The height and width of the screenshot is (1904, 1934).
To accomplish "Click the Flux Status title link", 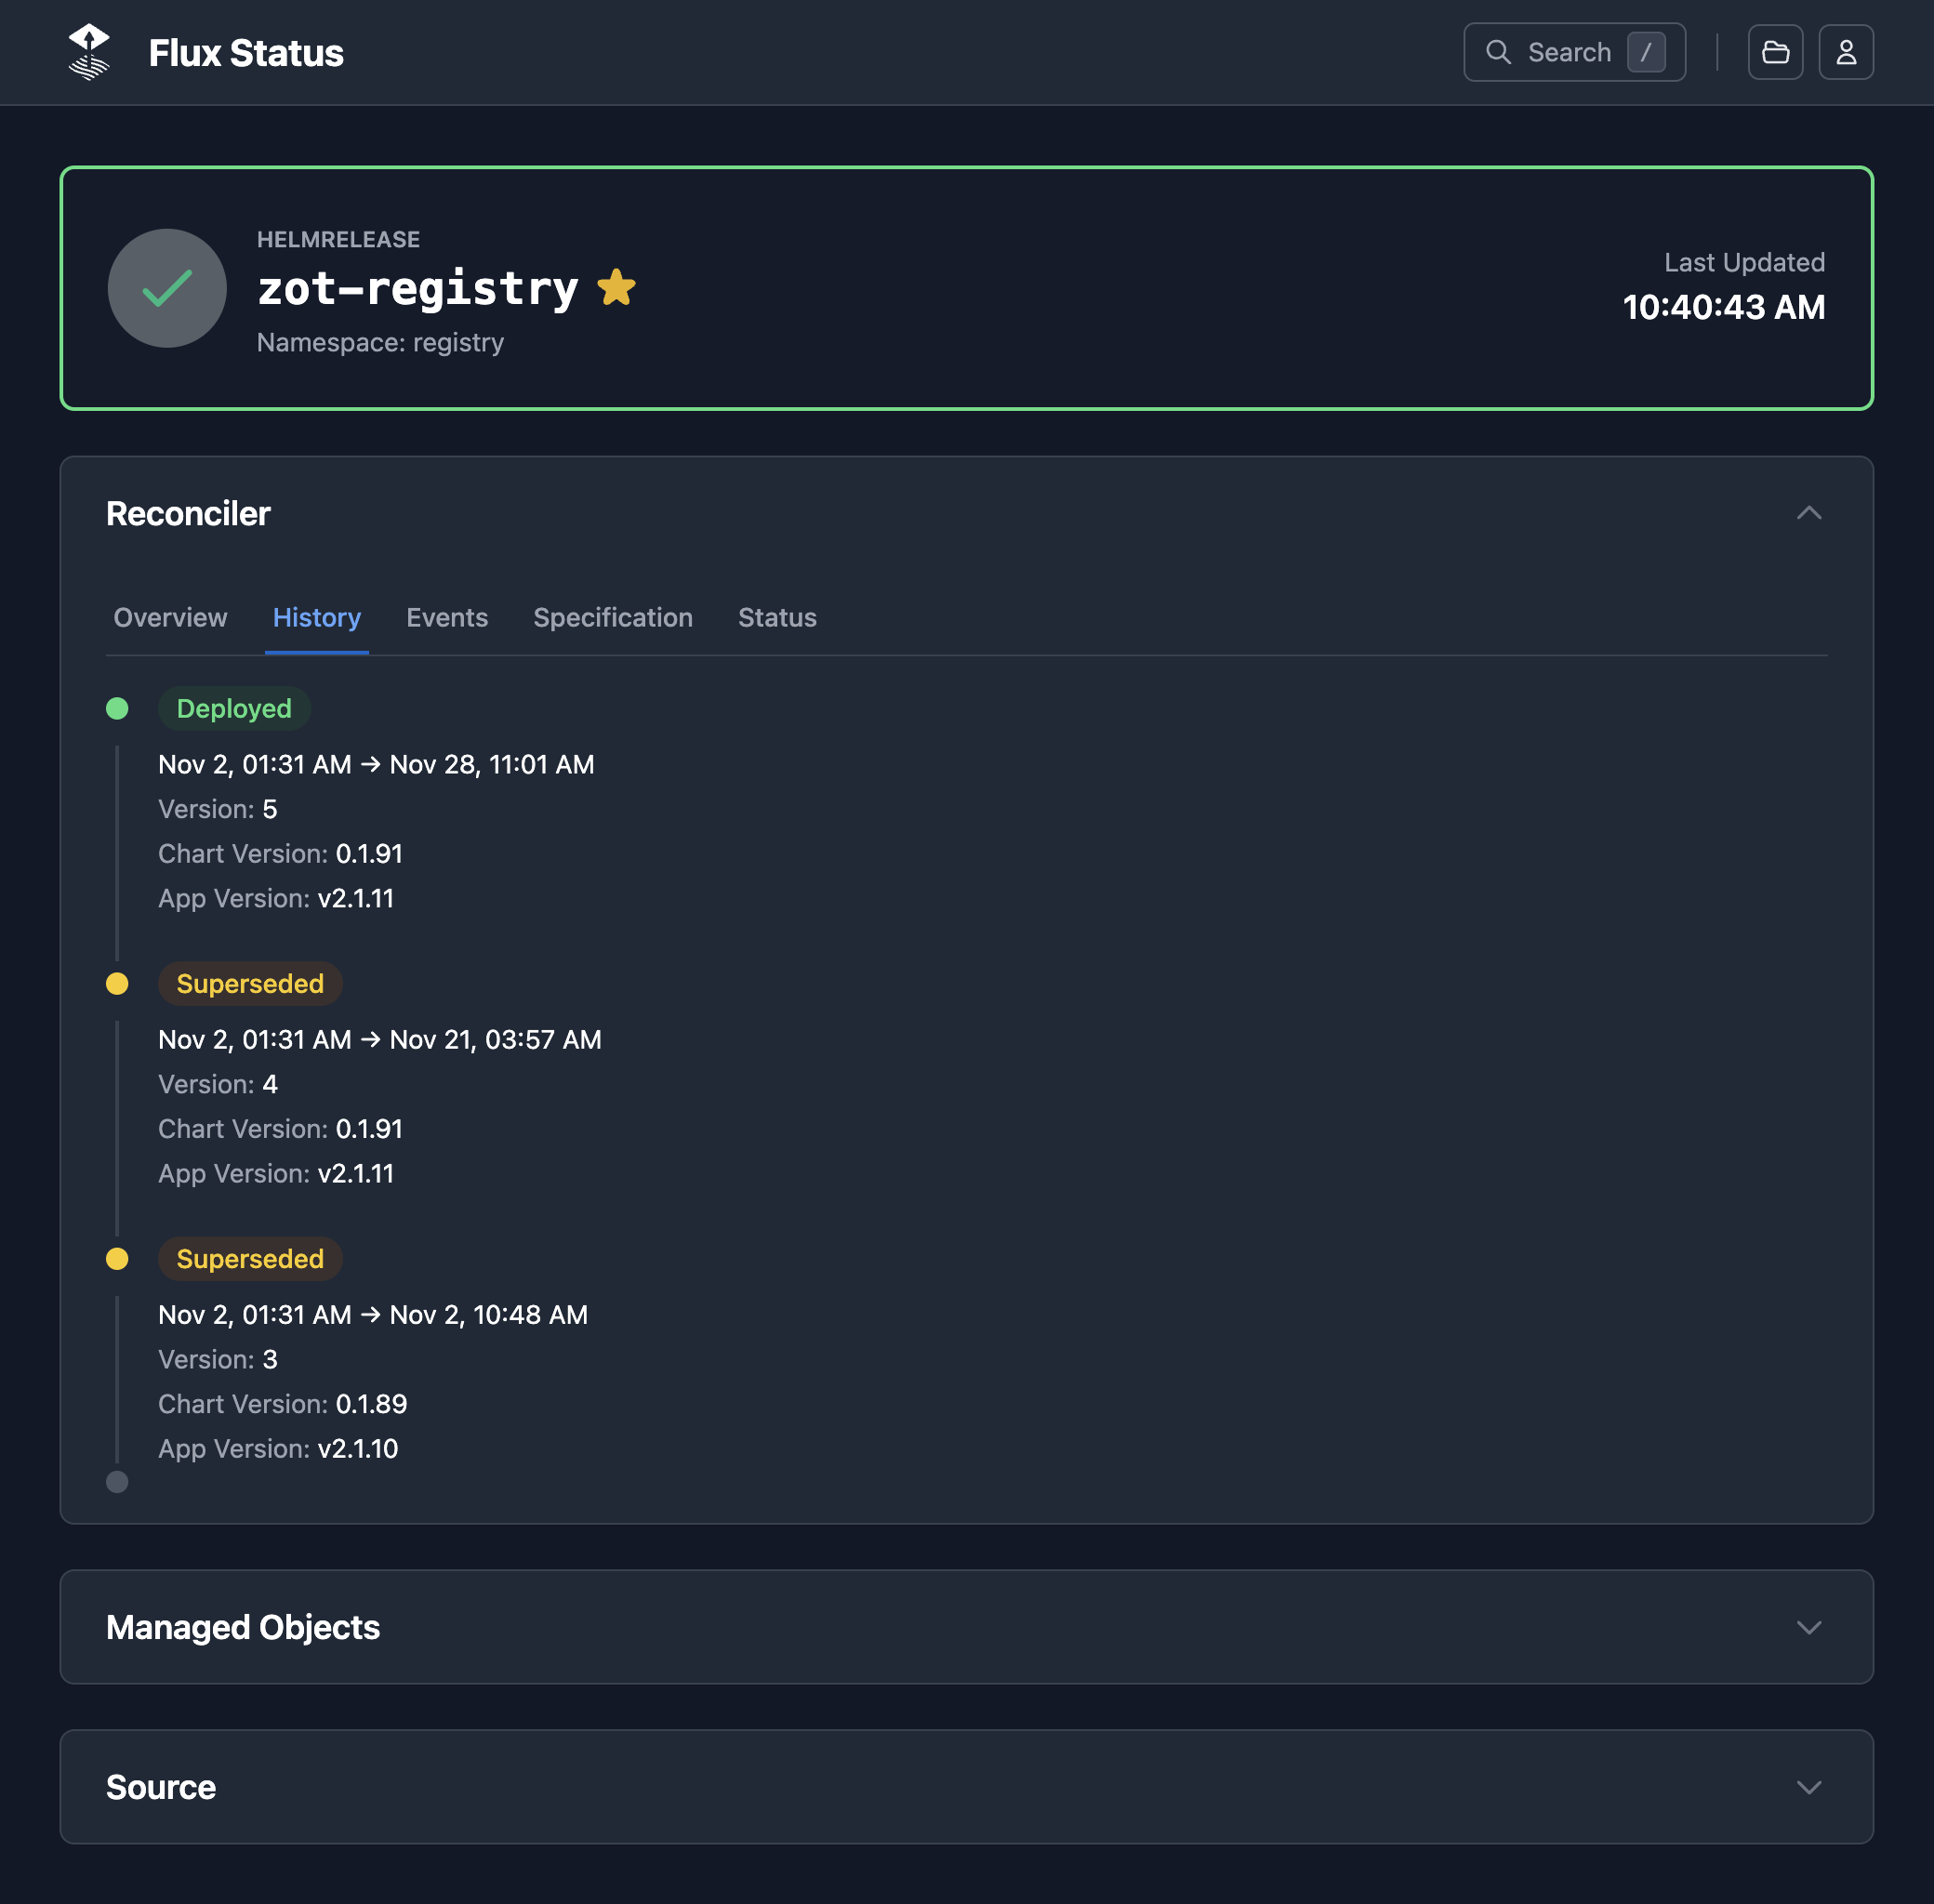I will coord(246,53).
